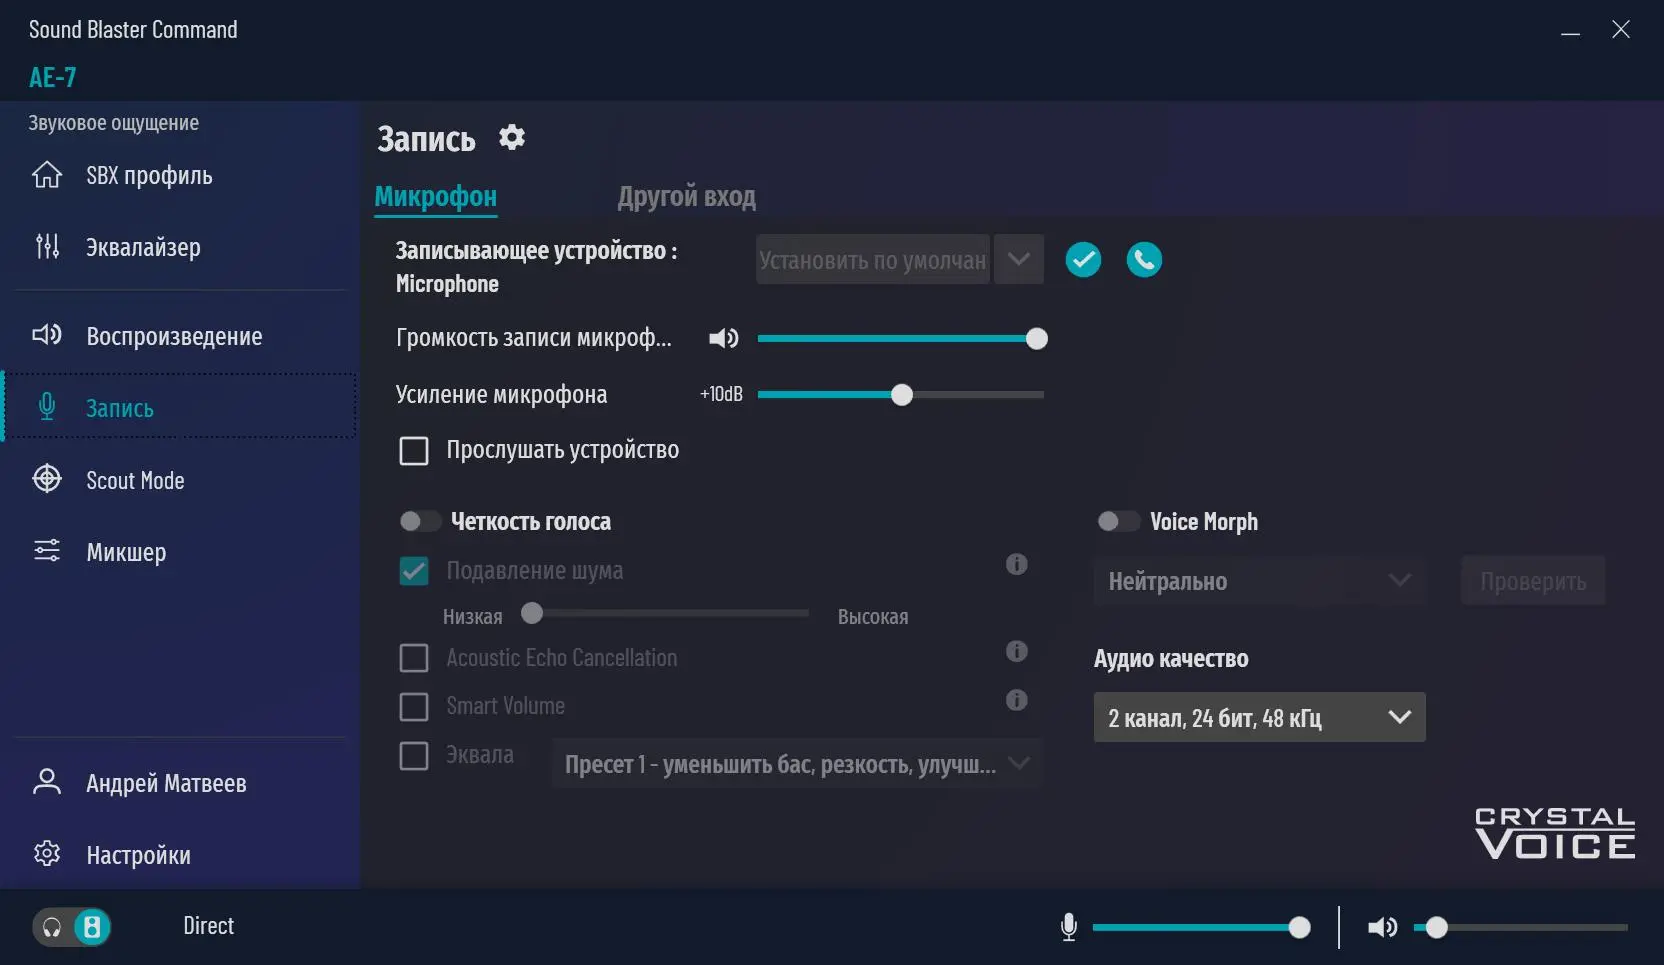Screen dimensions: 1664x965
Task: Click the microphone icon beside Запись in sidebar
Action: (47, 406)
